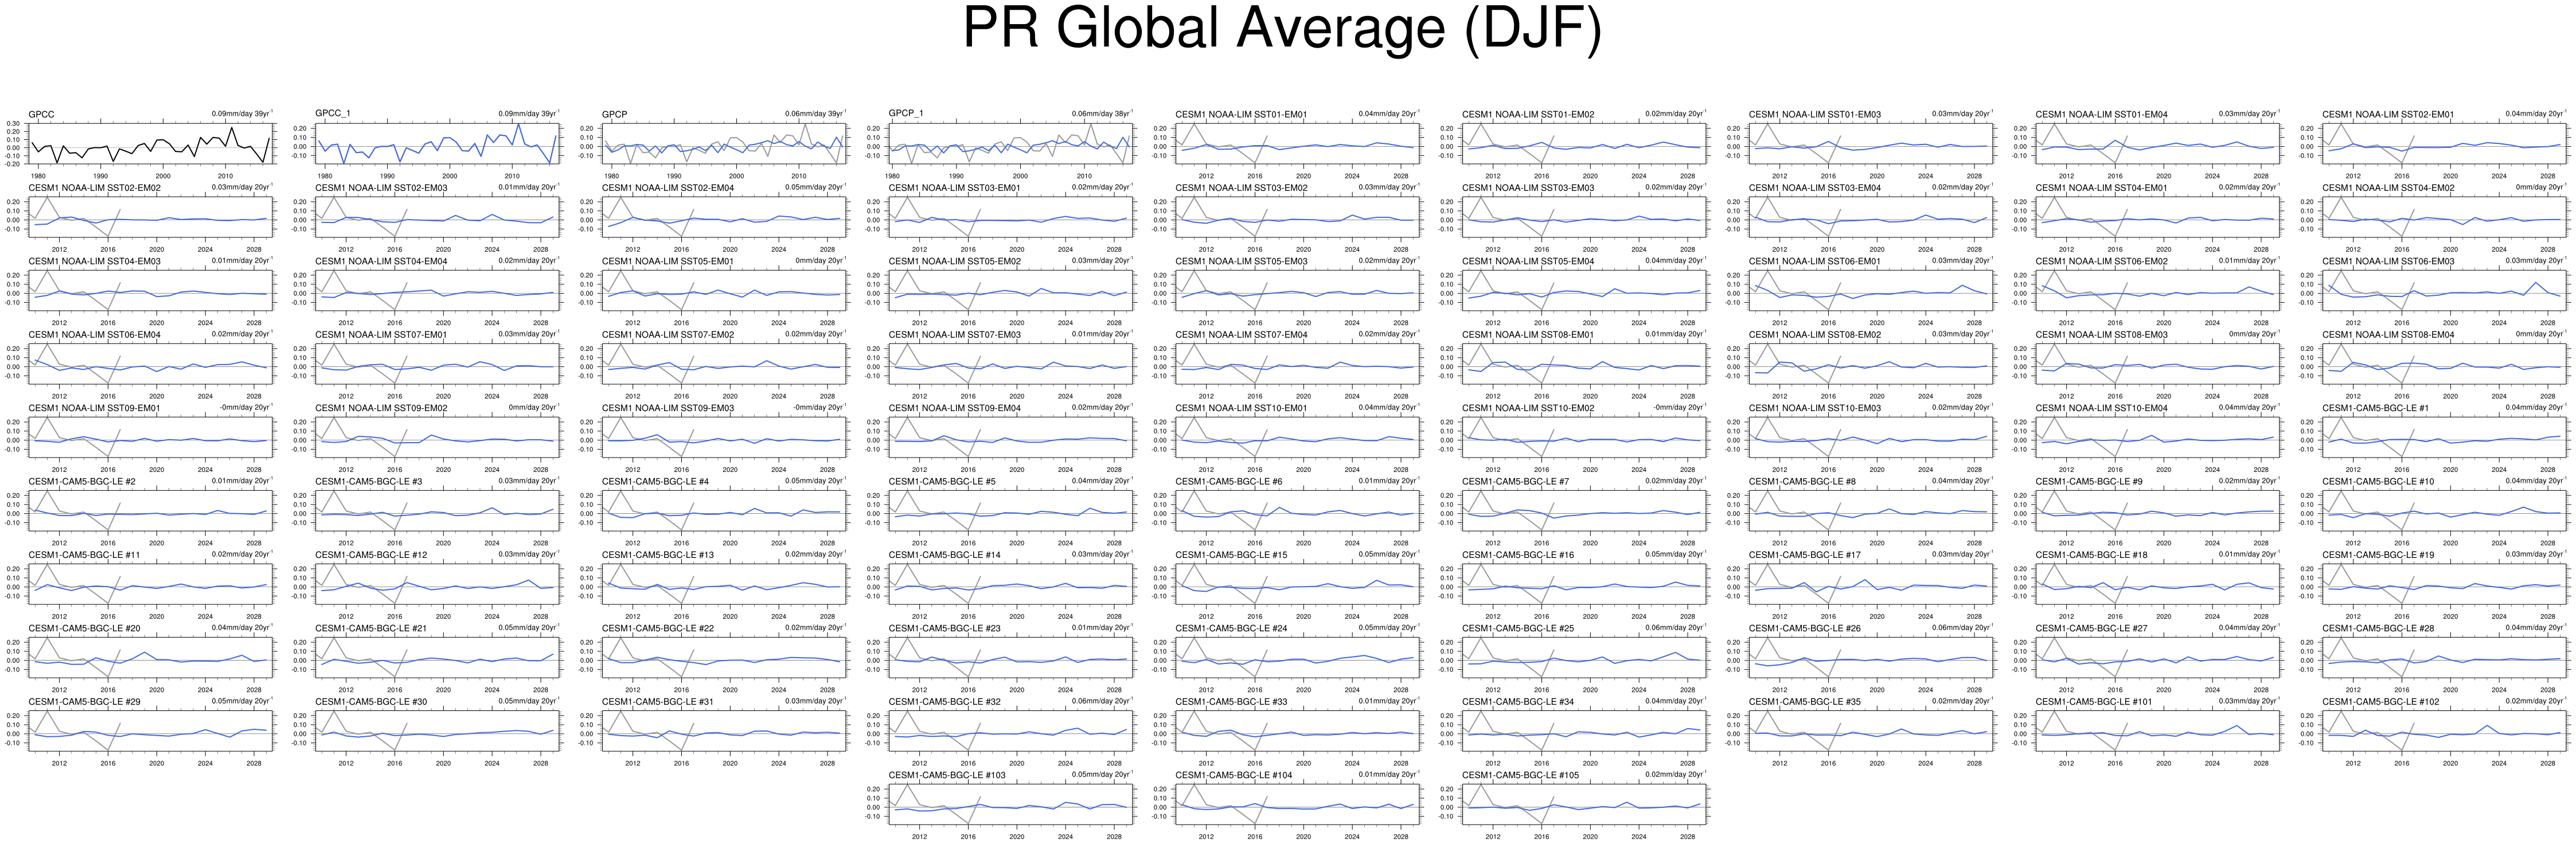Select CESM1-CAM5-BGC-LE #15 time series
2576x844 pixels.
tap(1297, 583)
